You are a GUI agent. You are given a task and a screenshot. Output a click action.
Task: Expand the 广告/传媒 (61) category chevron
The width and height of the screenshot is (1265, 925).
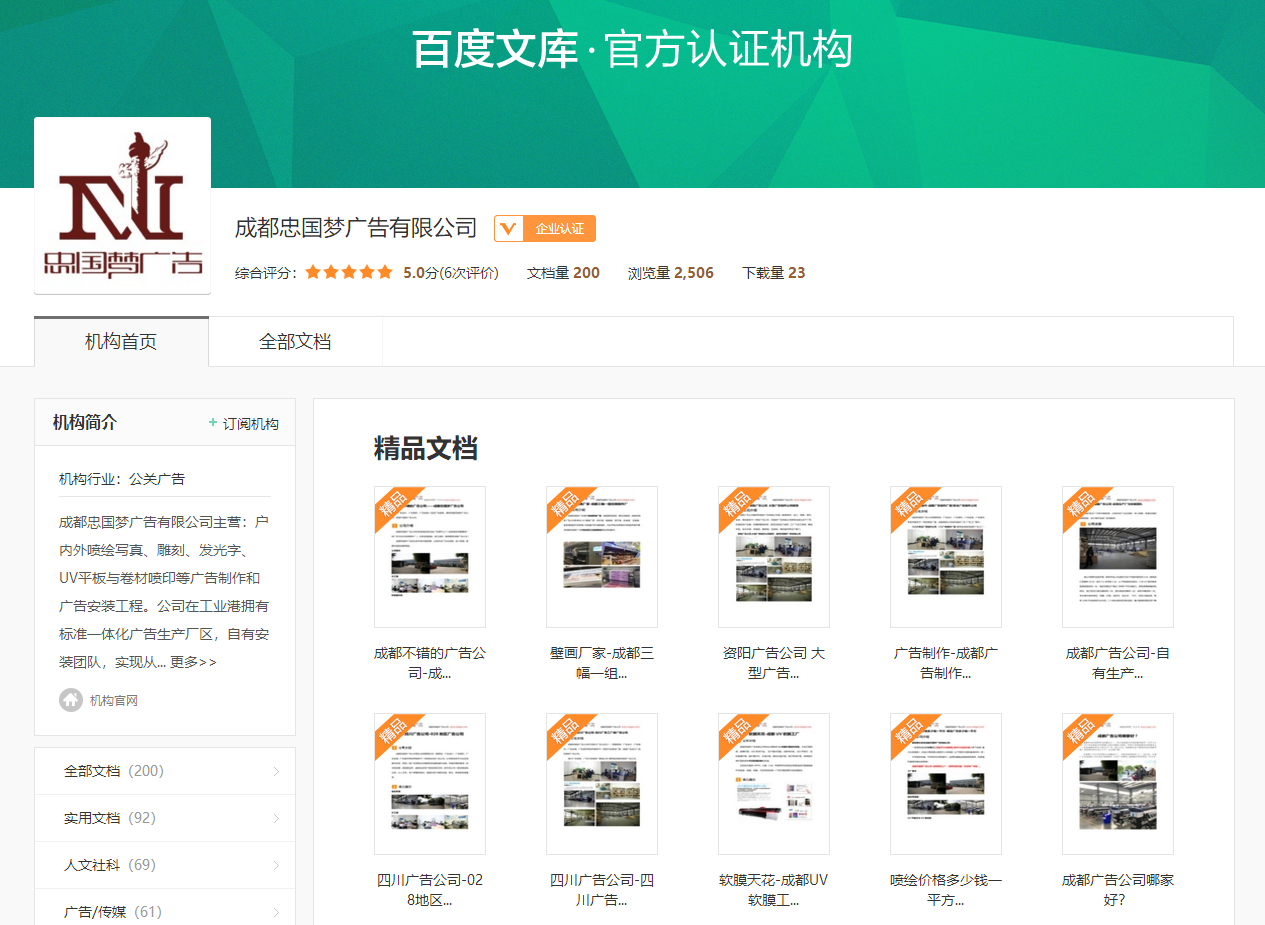point(276,912)
